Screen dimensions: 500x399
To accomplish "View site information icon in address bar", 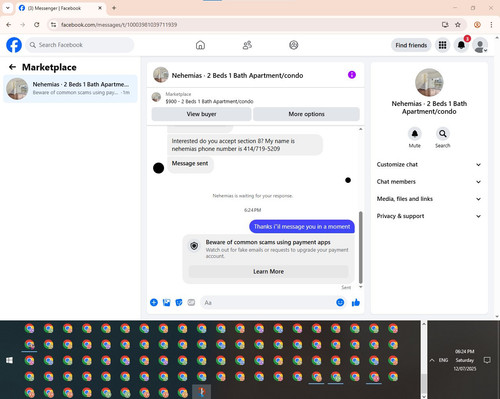I will [53, 25].
